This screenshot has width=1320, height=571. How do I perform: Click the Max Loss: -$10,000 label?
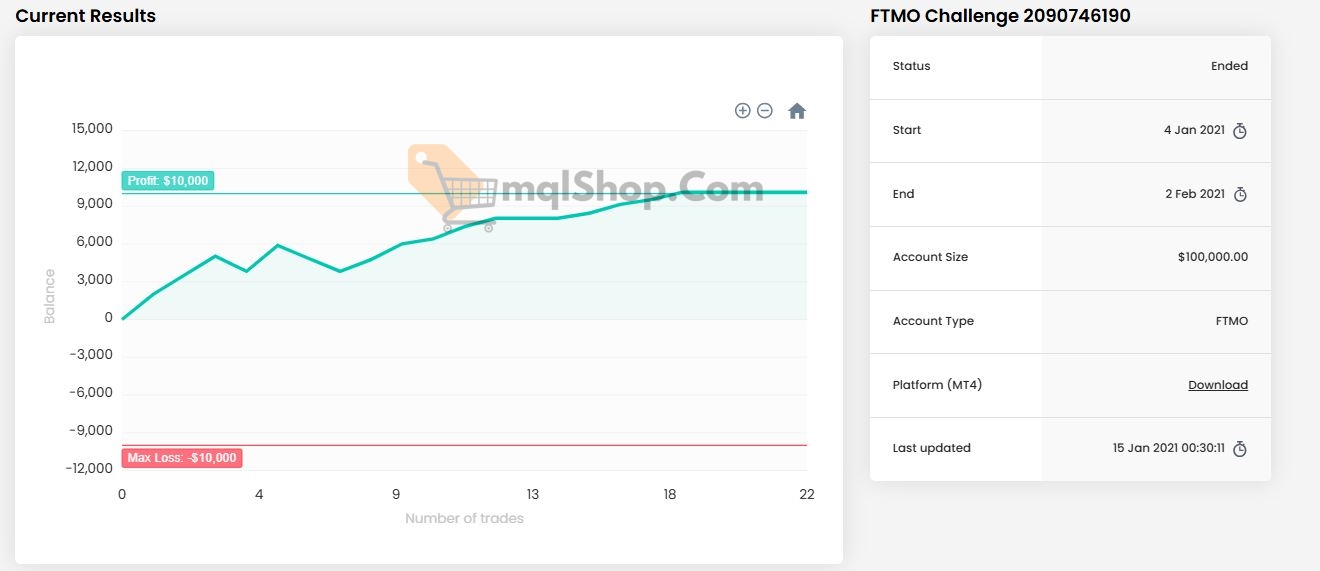tap(181, 458)
